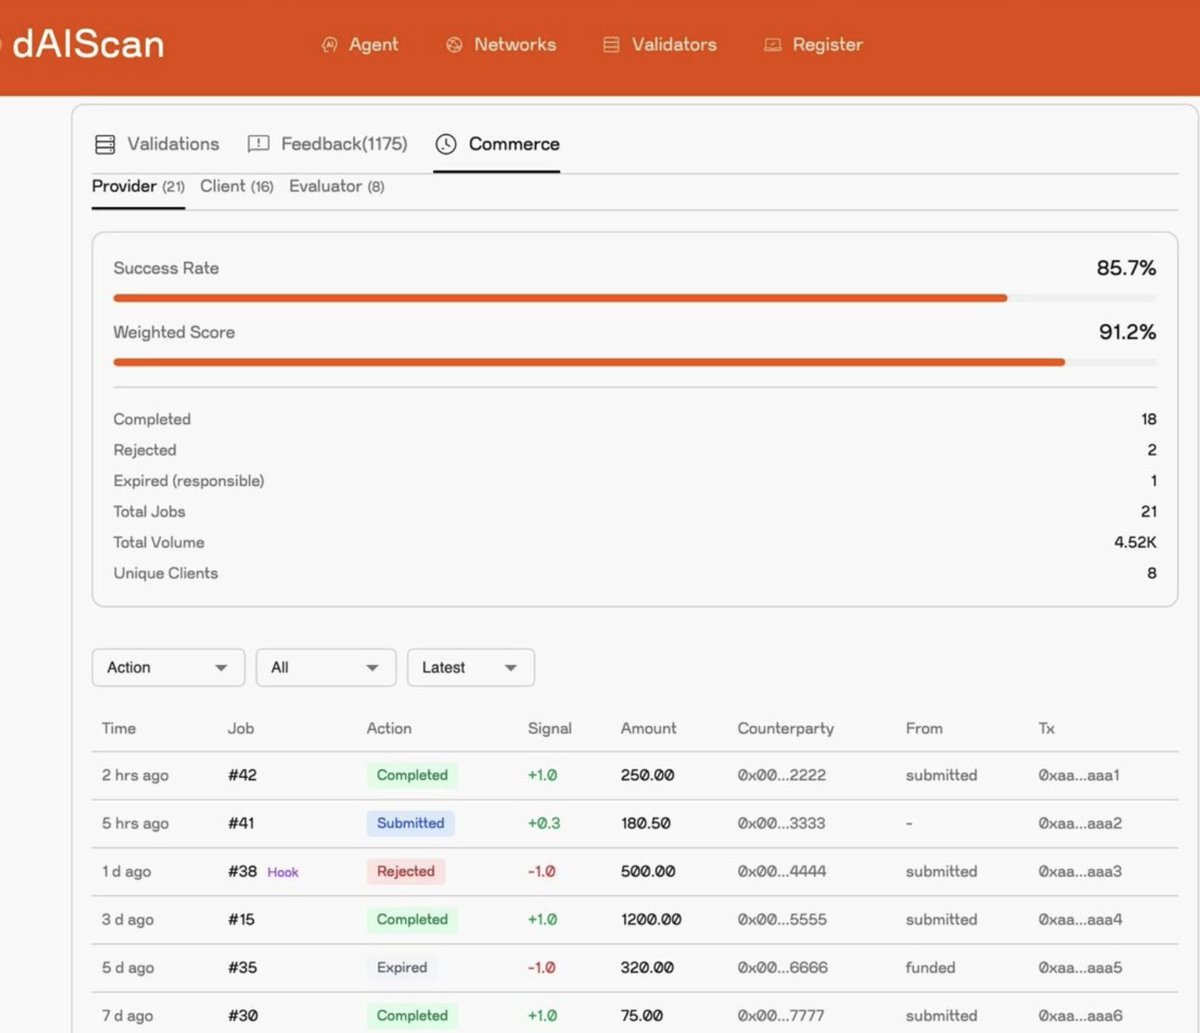Image resolution: width=1200 pixels, height=1033 pixels.
Task: Click counterparty 0x00...2222
Action: pos(782,775)
